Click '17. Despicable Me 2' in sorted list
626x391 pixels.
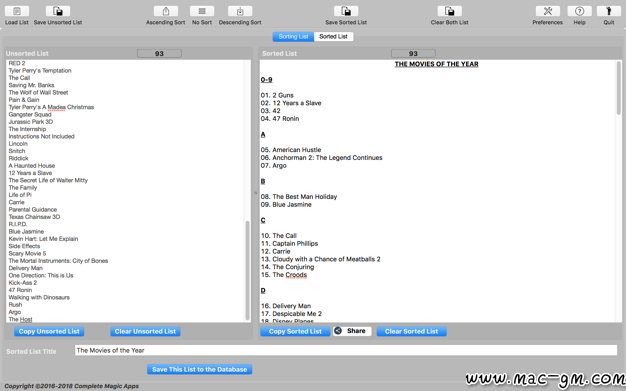[x=291, y=314]
